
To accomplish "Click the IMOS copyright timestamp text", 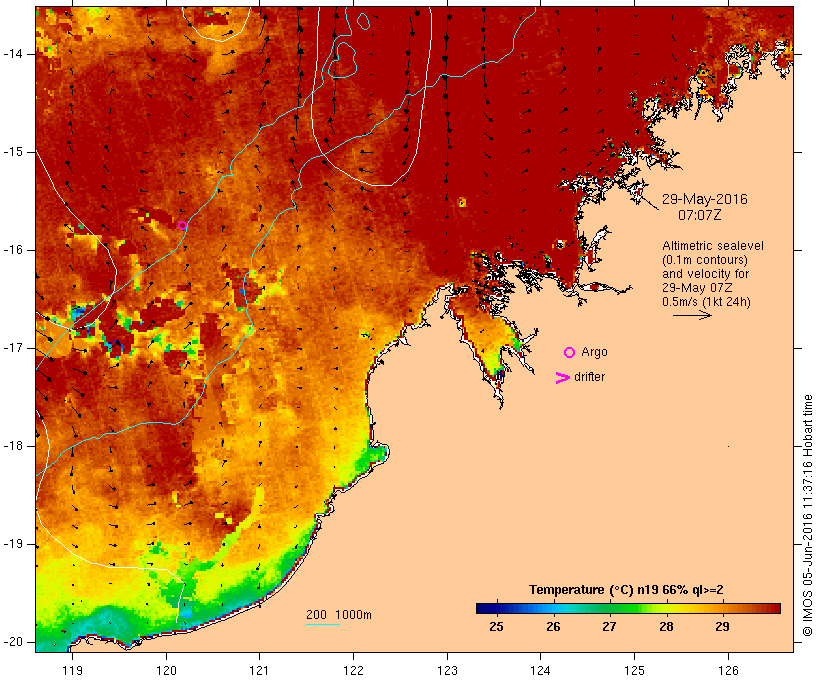I will [807, 516].
